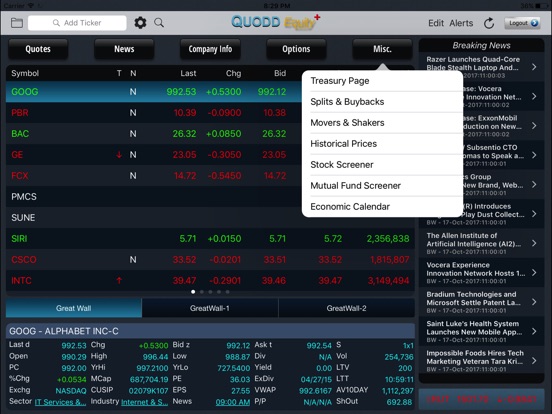
Task: Open IT Services sector link
Action: [x=60, y=402]
